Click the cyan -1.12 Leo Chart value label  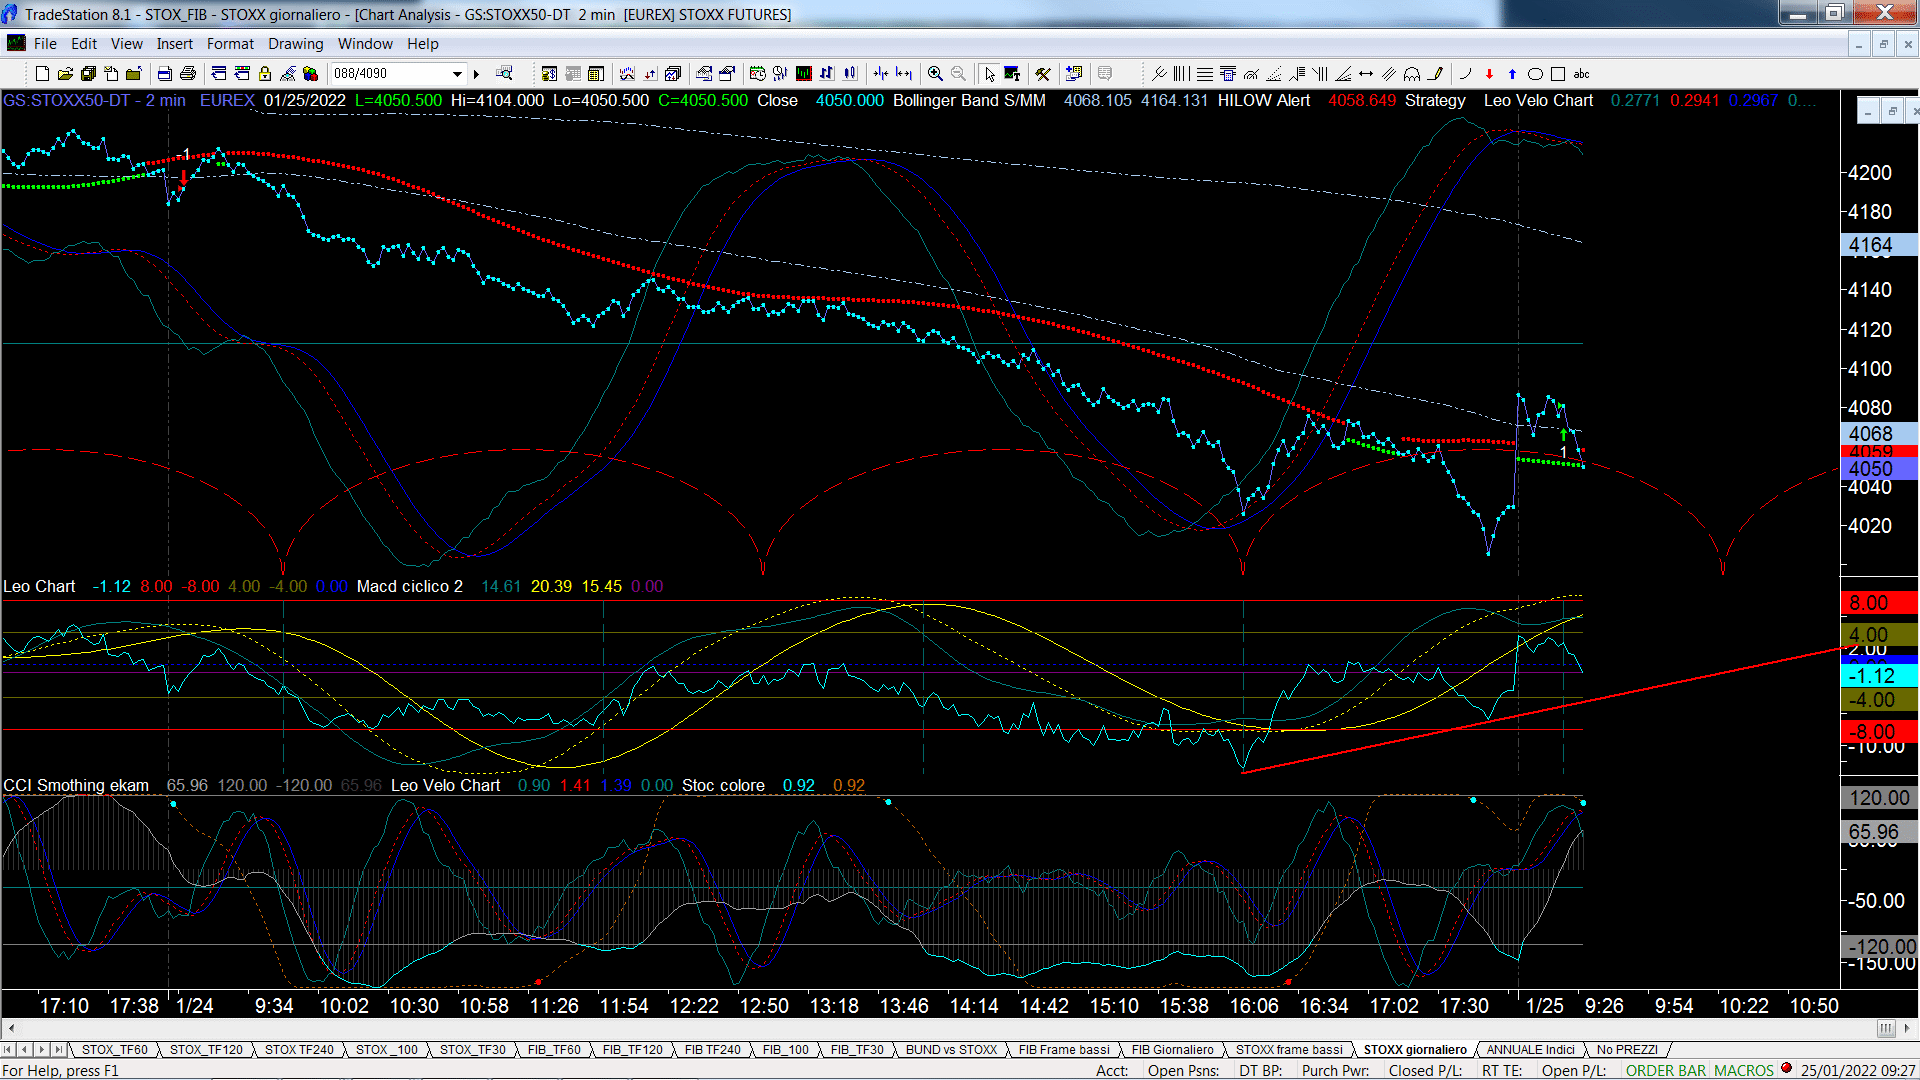pos(1878,676)
